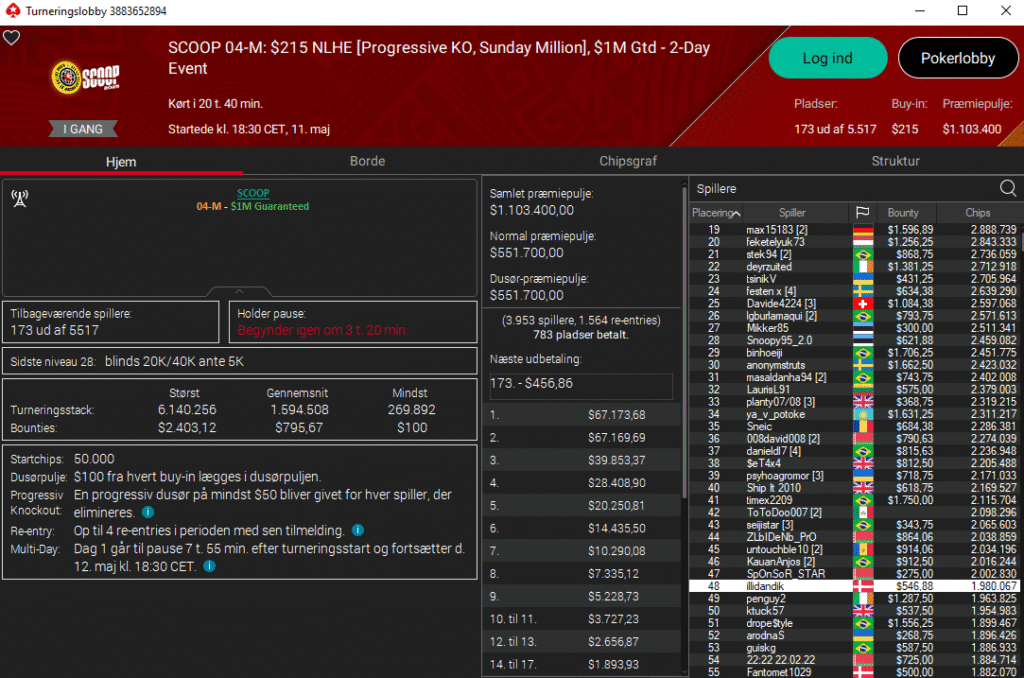Screen dimensions: 1024x678
Task: Select player penguy2
Action: click(854, 598)
